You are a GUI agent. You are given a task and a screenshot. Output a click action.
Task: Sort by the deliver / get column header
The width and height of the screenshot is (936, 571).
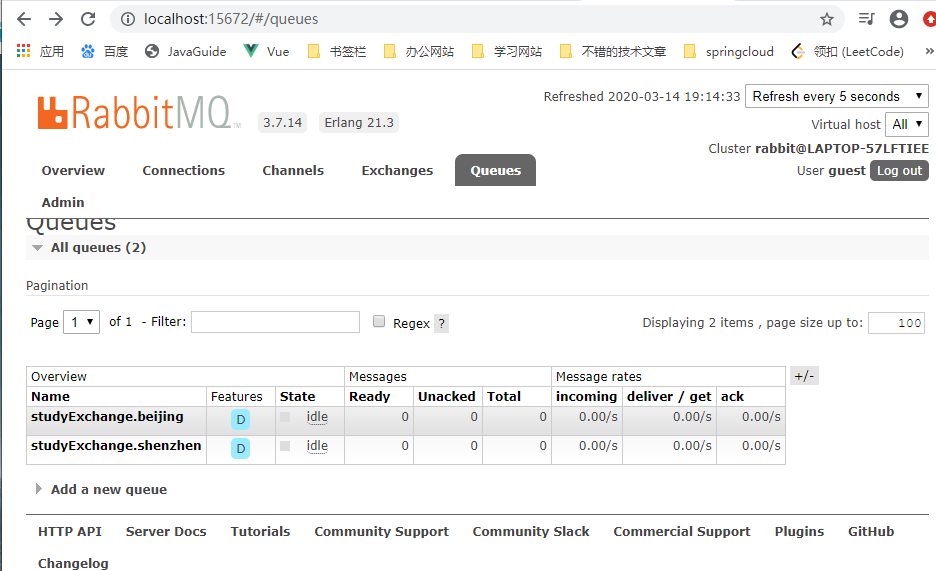669,397
